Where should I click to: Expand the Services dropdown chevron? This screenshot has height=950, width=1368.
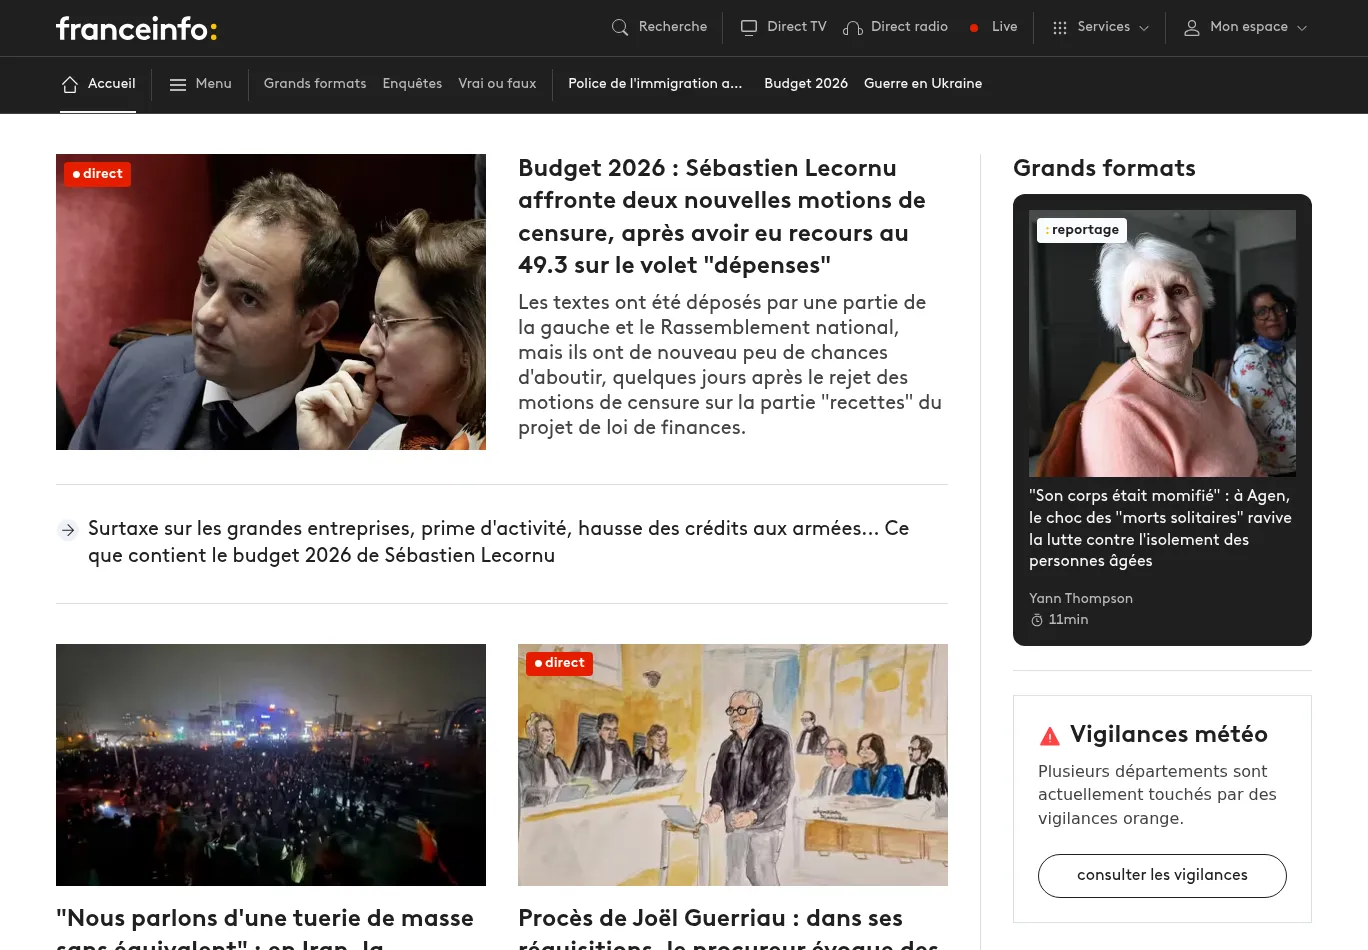(1144, 28)
